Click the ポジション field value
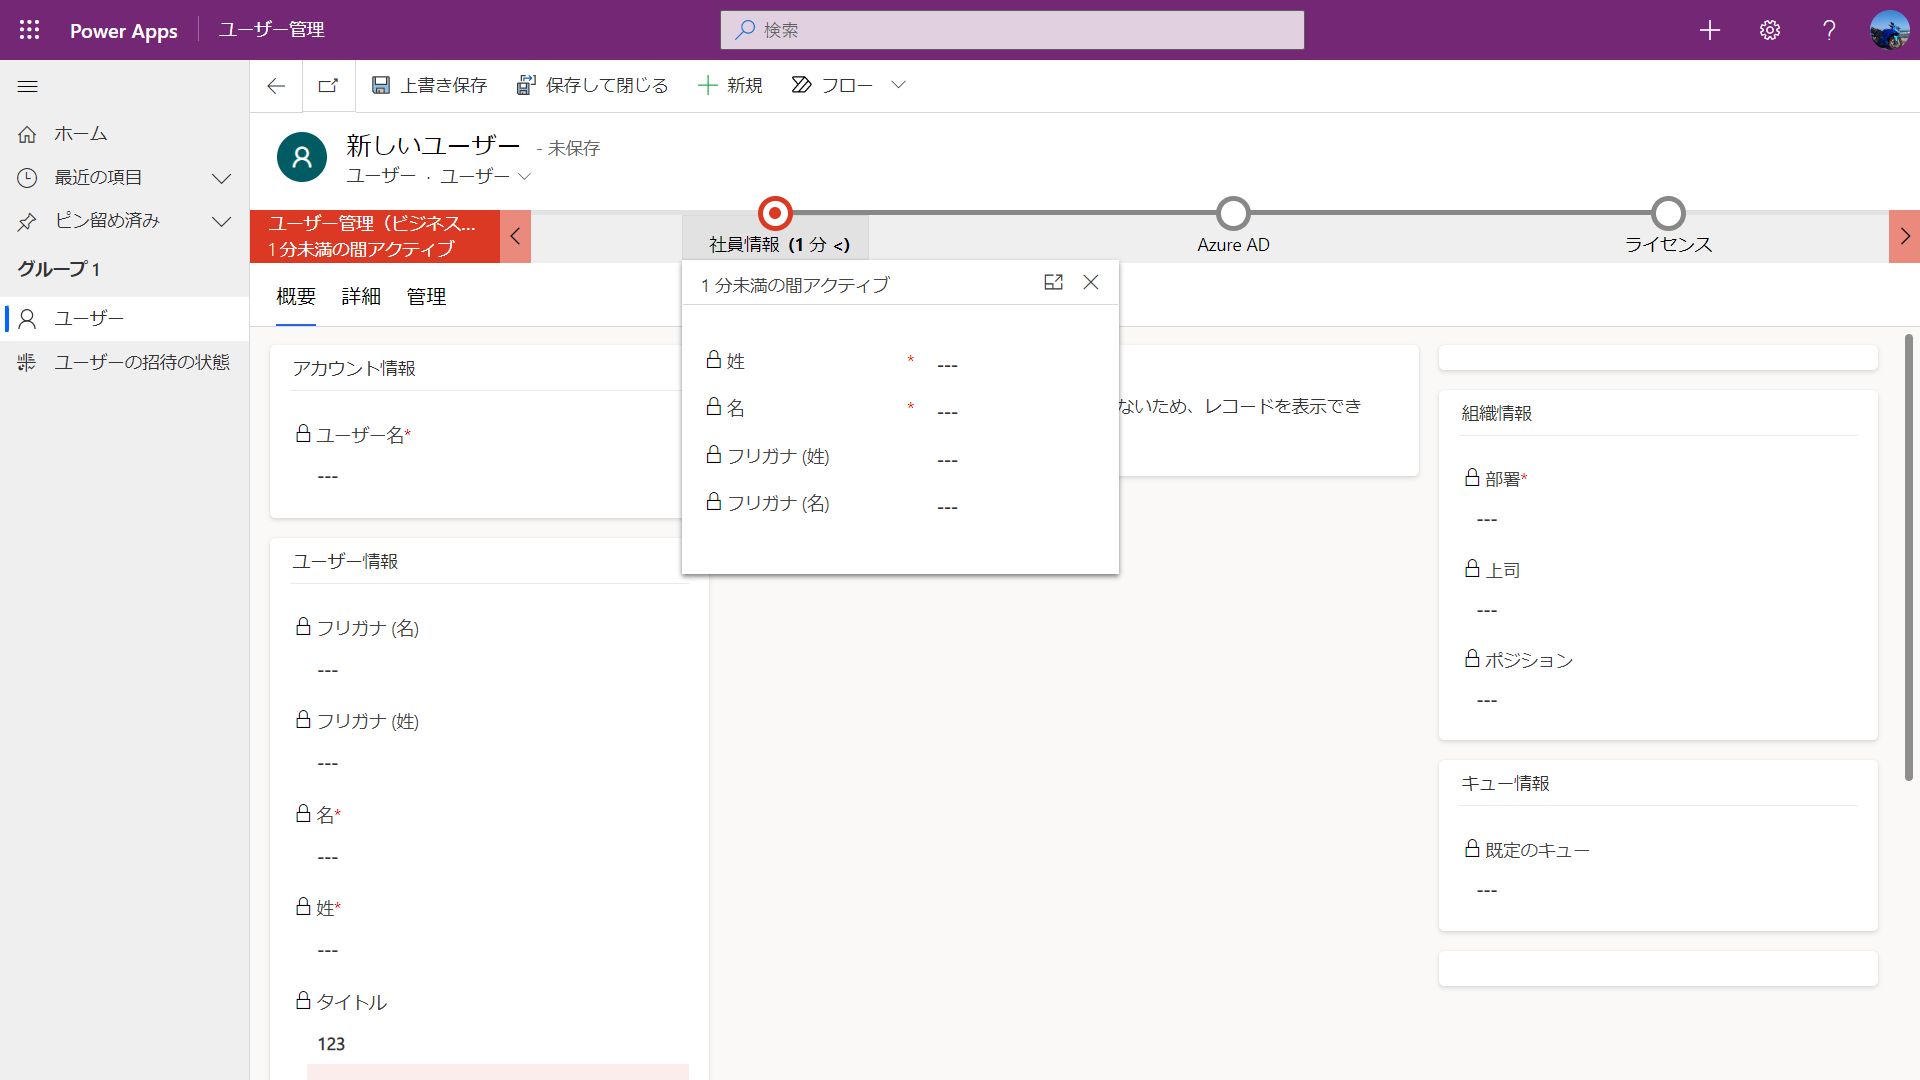 coord(1662,701)
